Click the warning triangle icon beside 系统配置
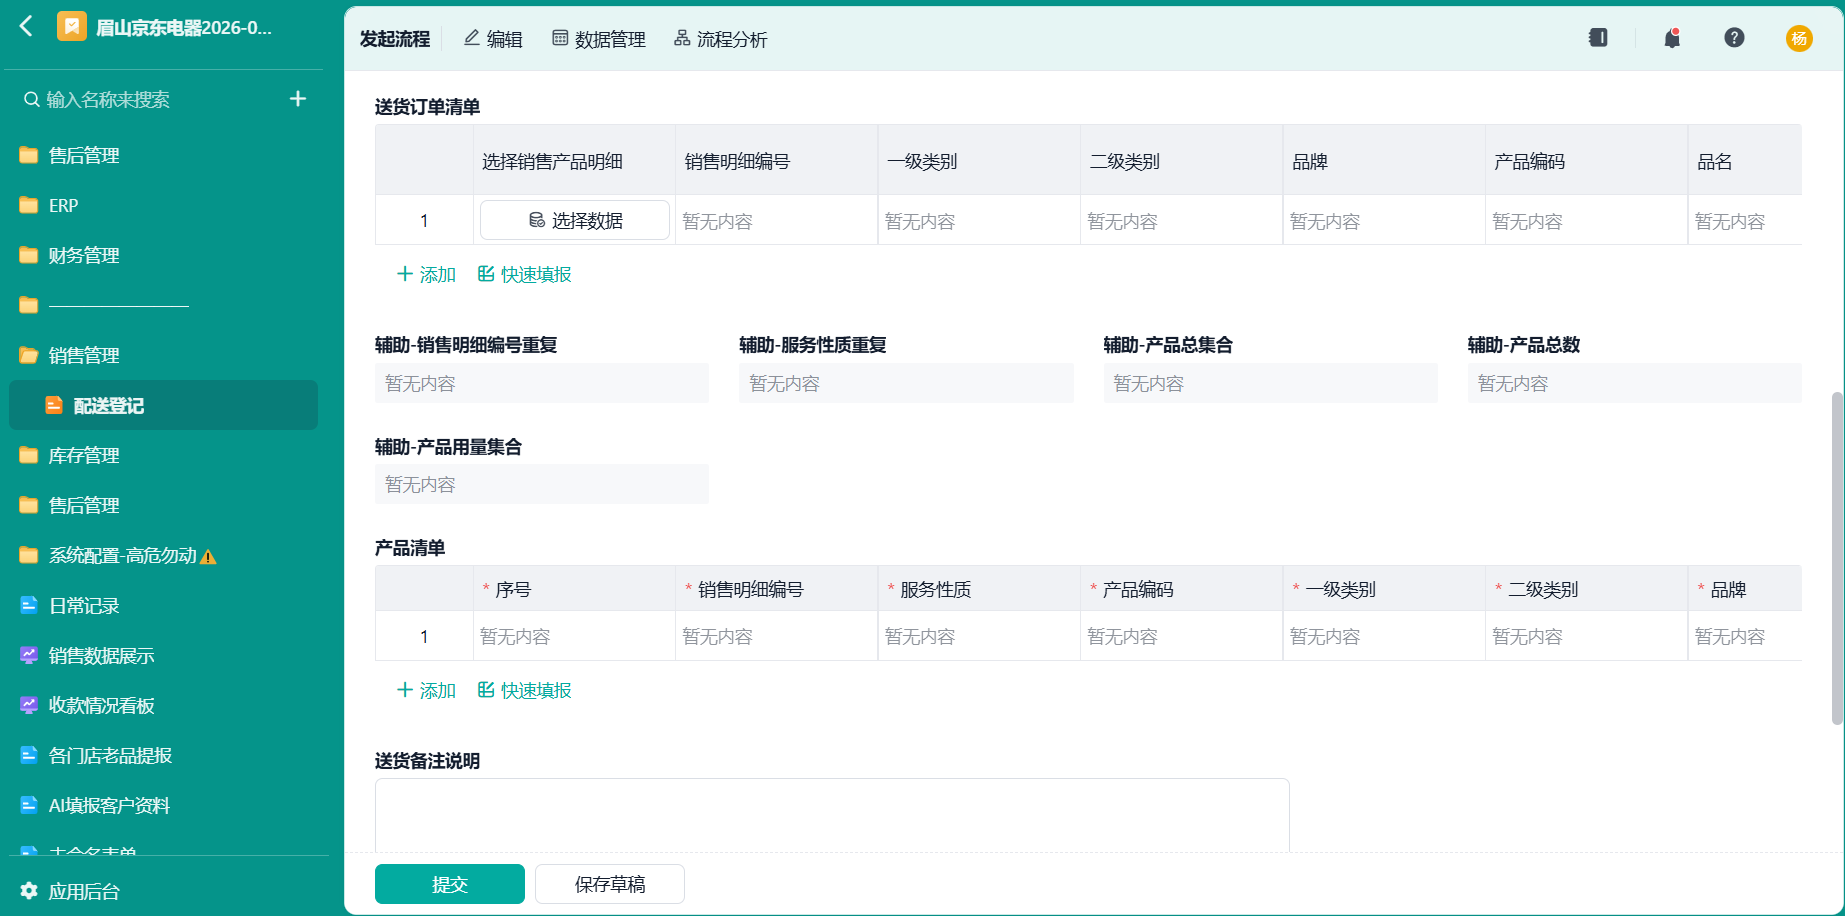This screenshot has height=916, width=1845. point(208,557)
